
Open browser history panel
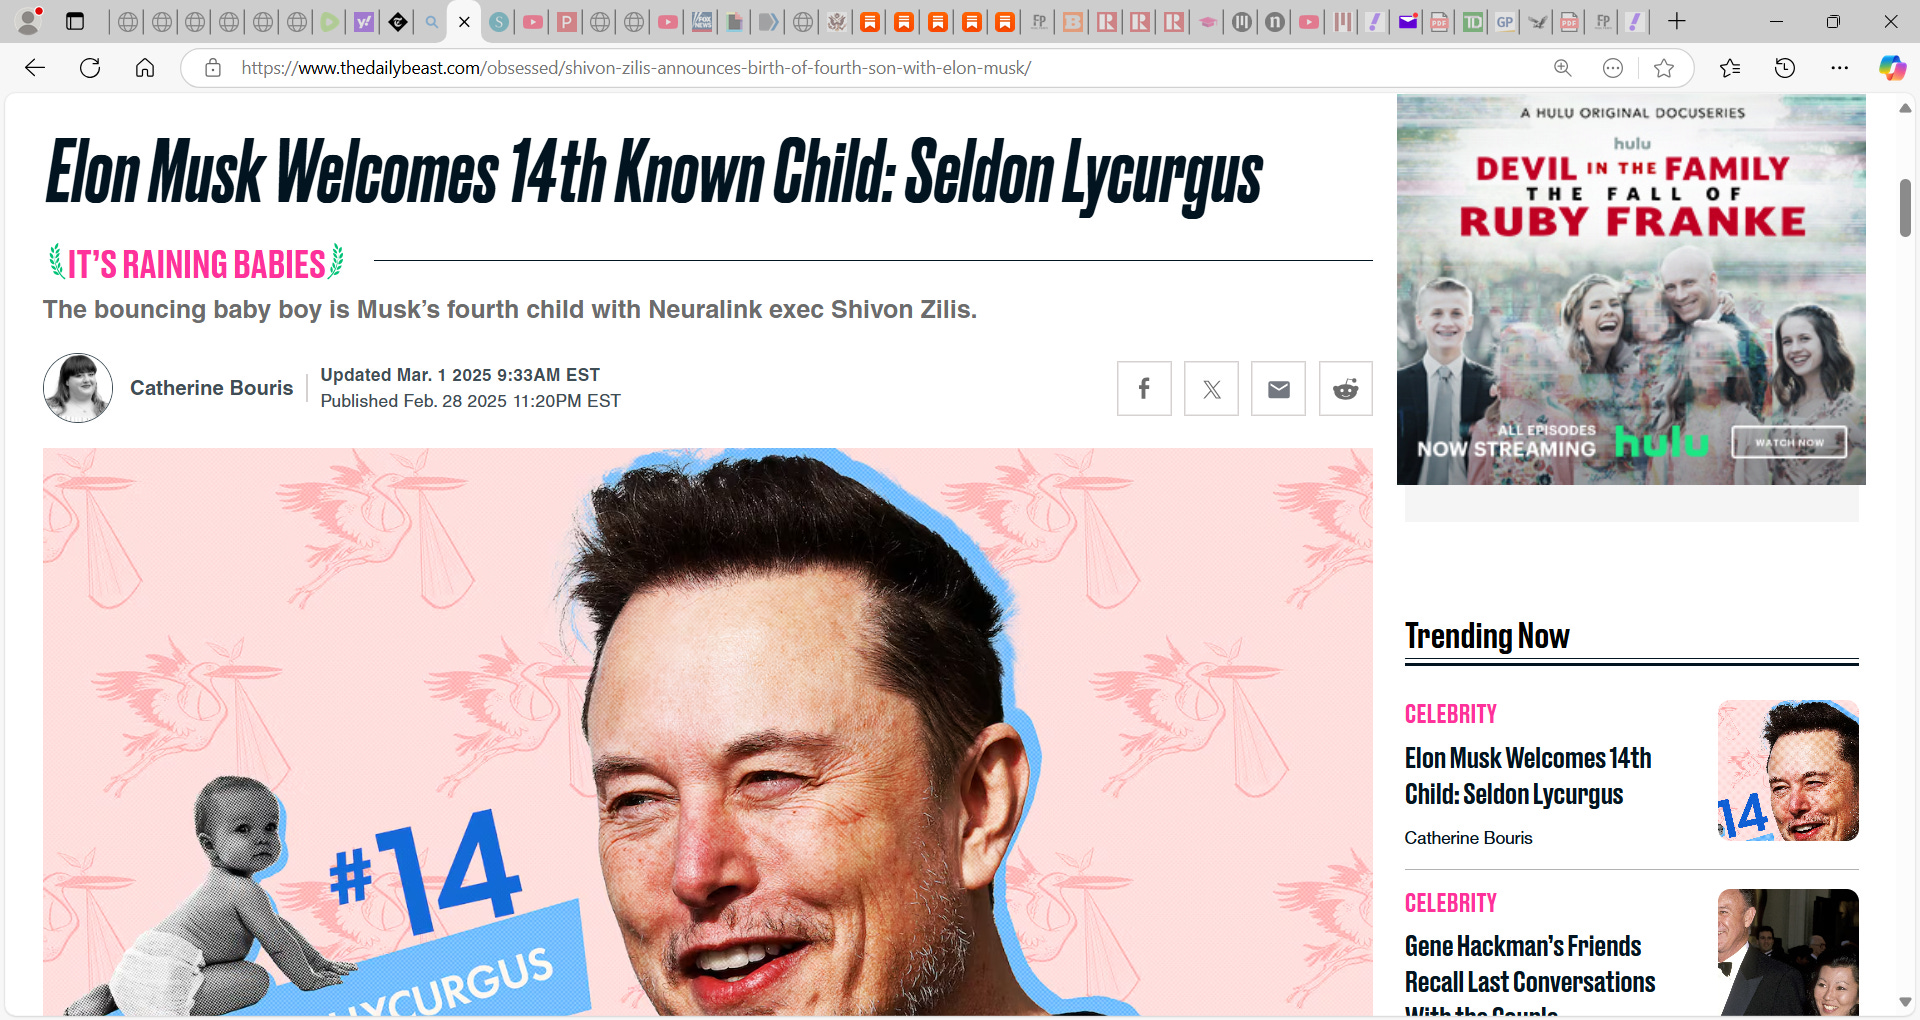pyautogui.click(x=1785, y=68)
